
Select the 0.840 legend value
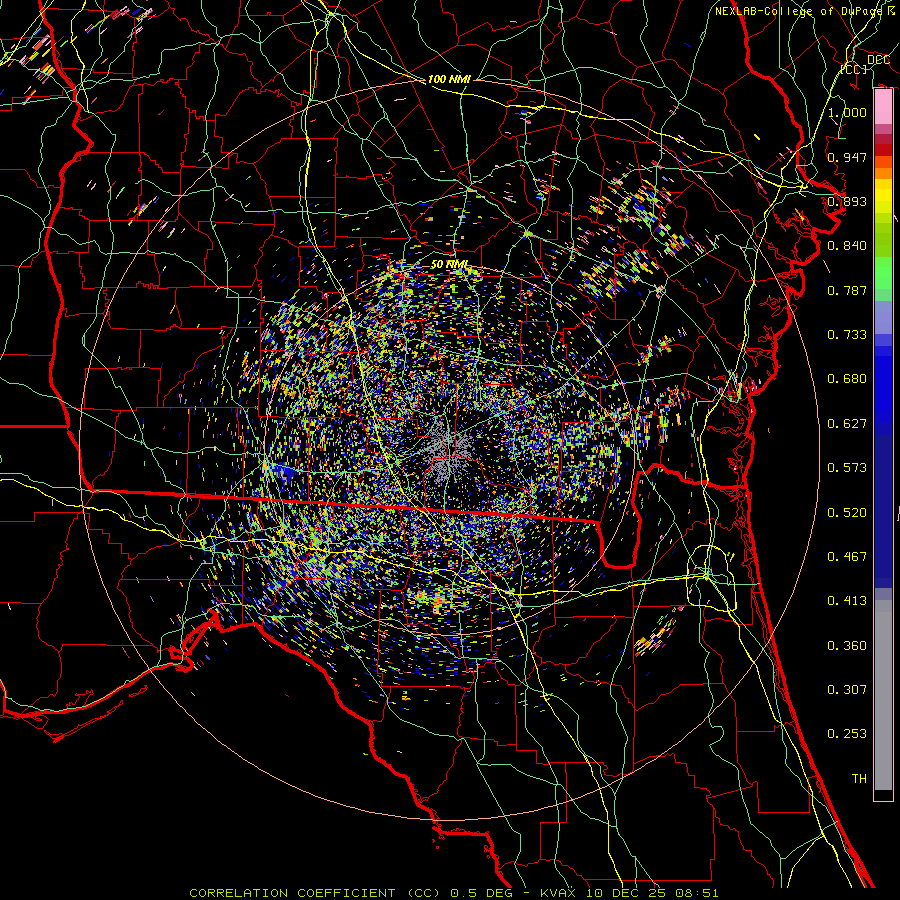(847, 246)
